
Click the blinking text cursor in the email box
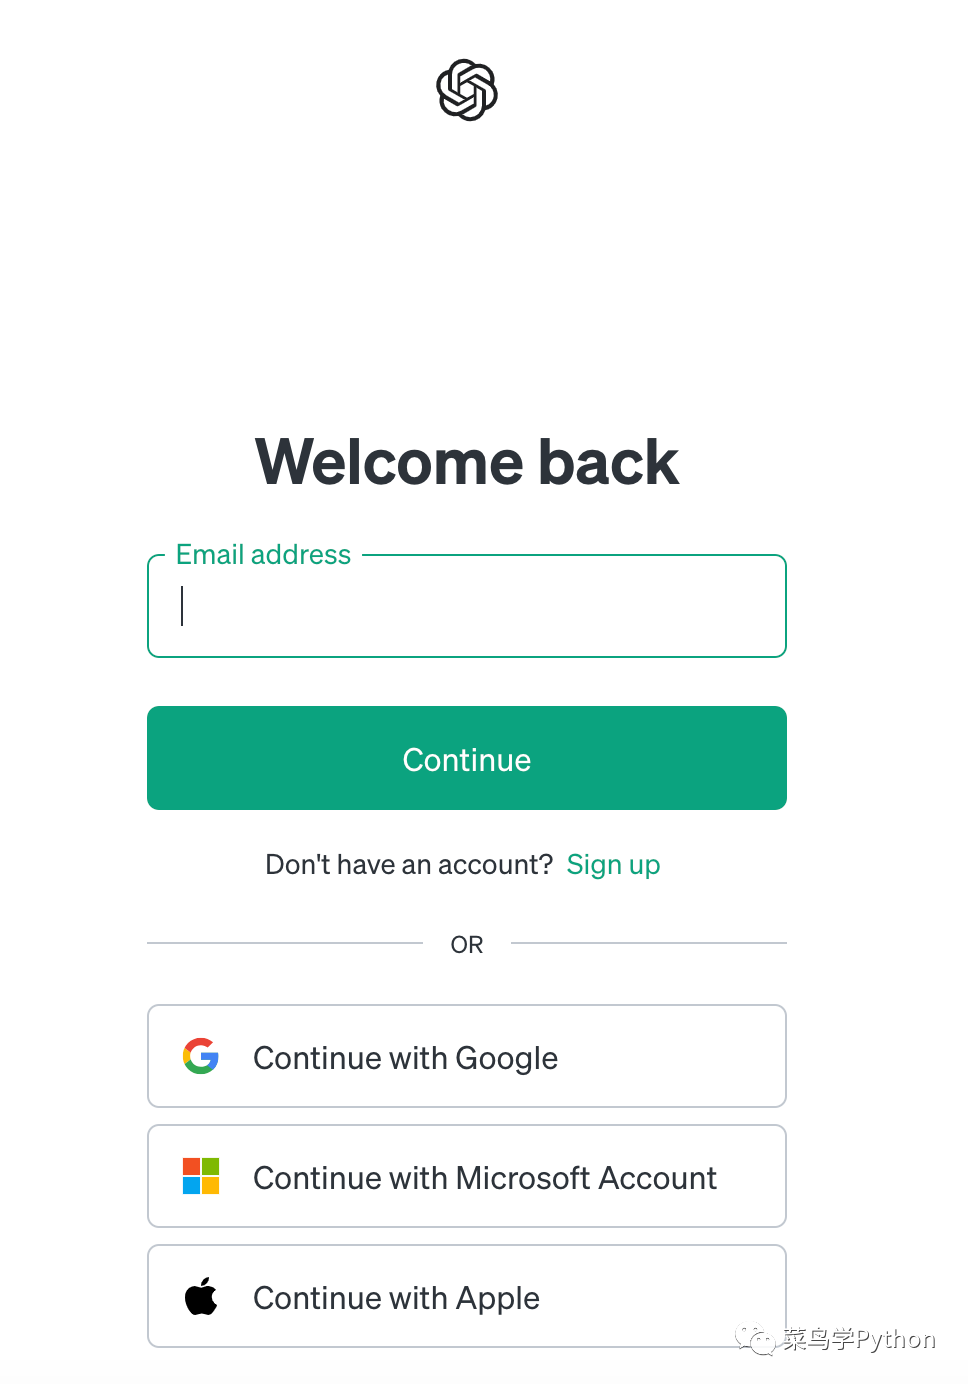click(x=182, y=606)
